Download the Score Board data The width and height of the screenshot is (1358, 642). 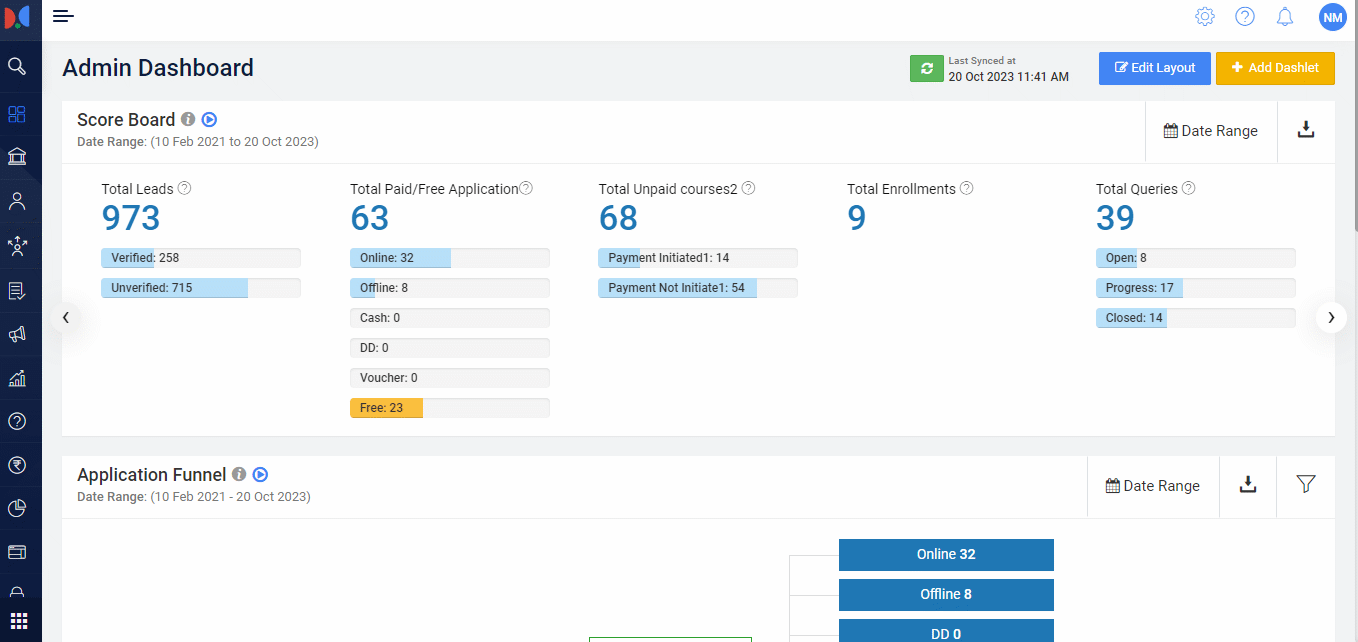tap(1306, 130)
